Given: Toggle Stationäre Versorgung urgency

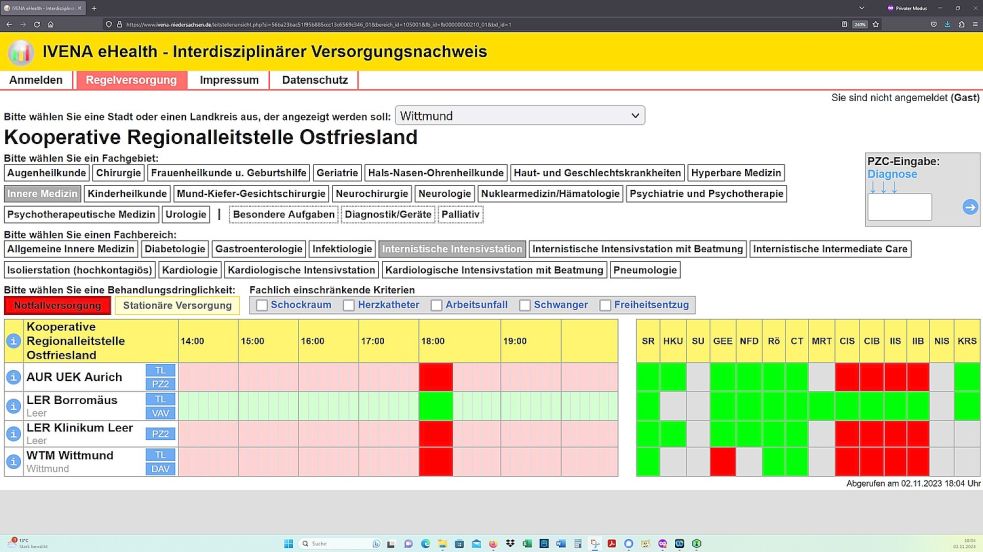Looking at the screenshot, I should [177, 306].
